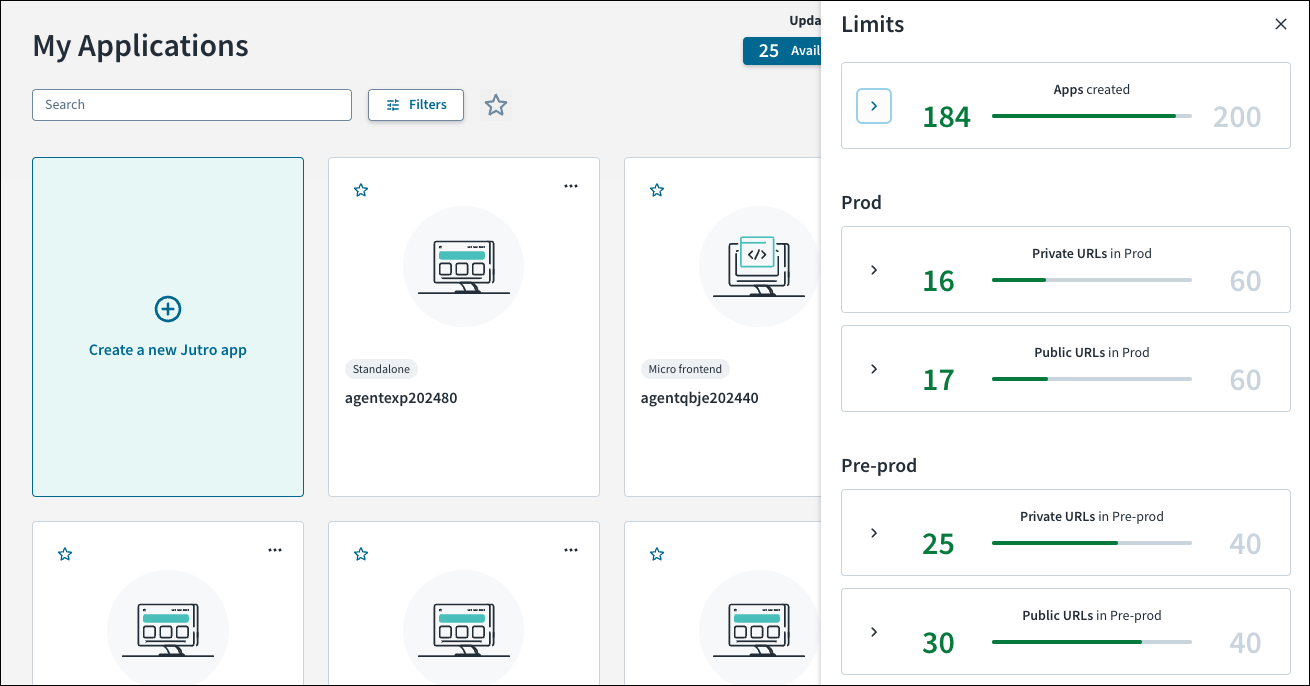Favorite the app card below agentexp202480
1310x686 pixels.
[361, 554]
